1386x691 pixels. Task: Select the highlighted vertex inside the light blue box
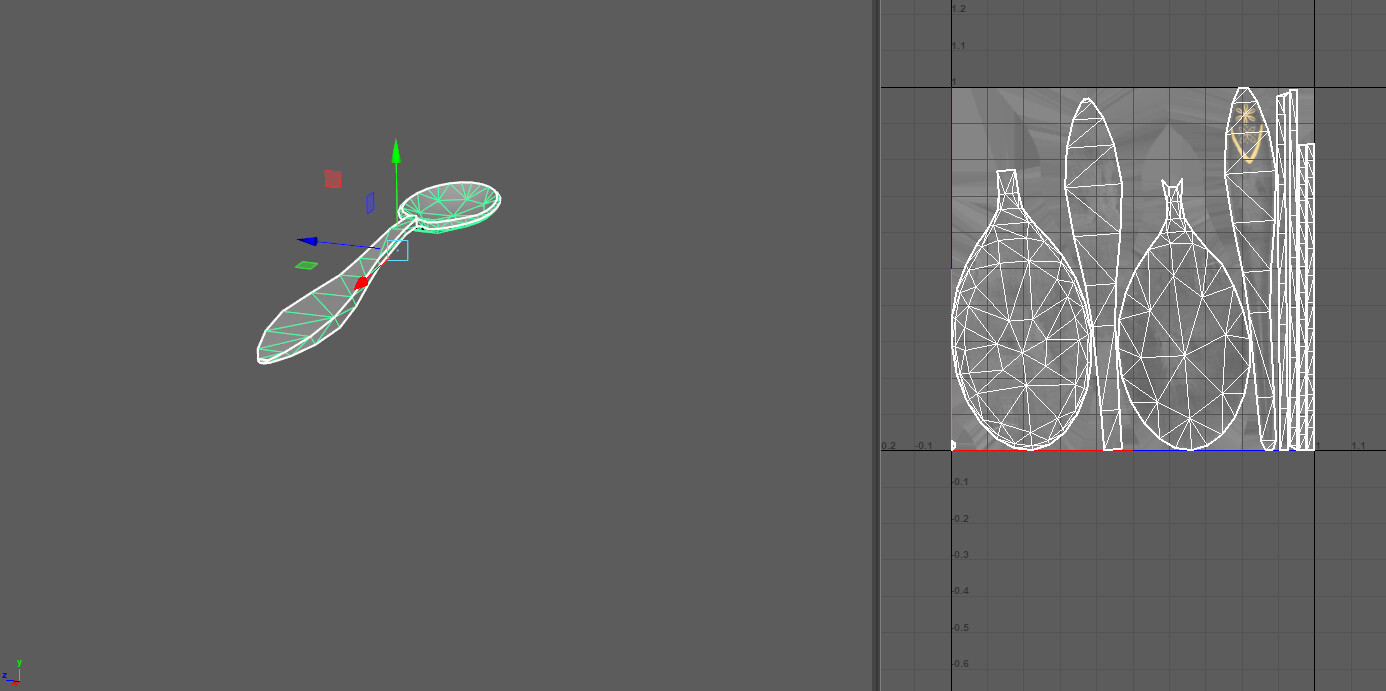tap(399, 251)
